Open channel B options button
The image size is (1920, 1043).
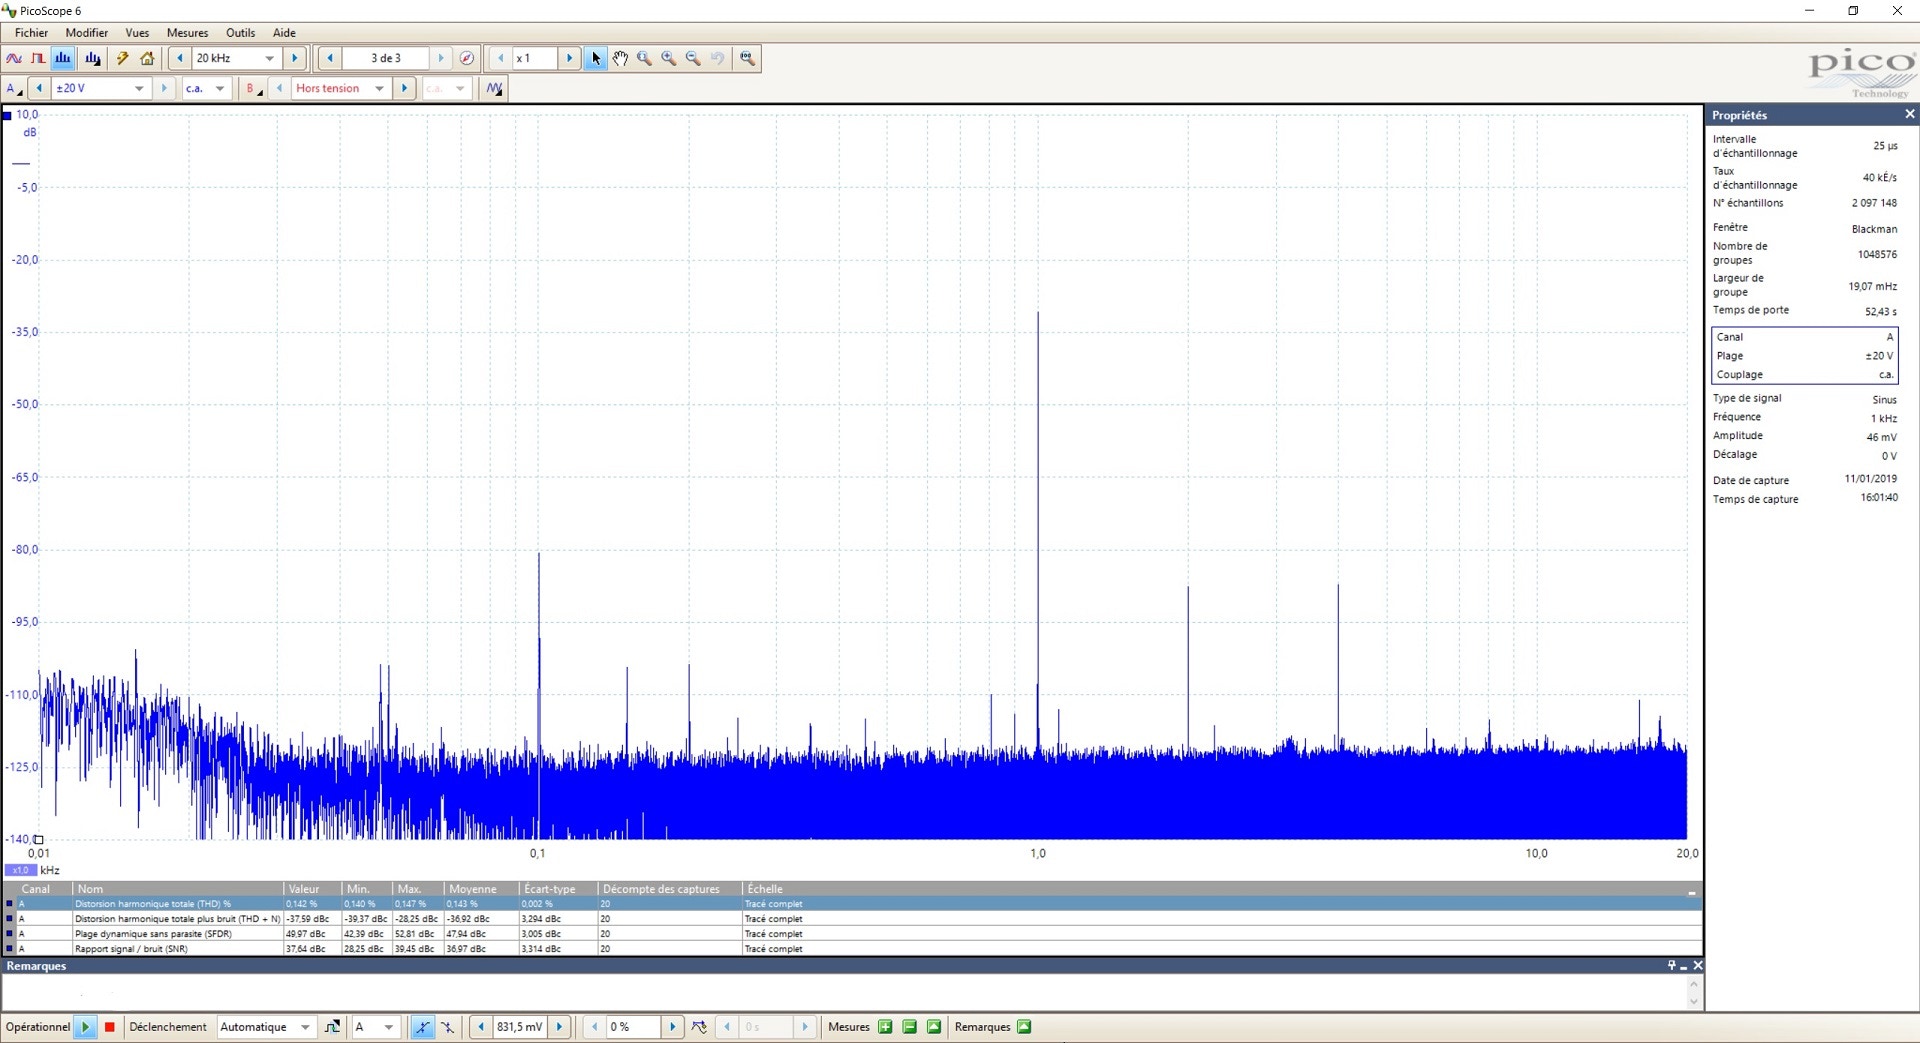tap(253, 88)
